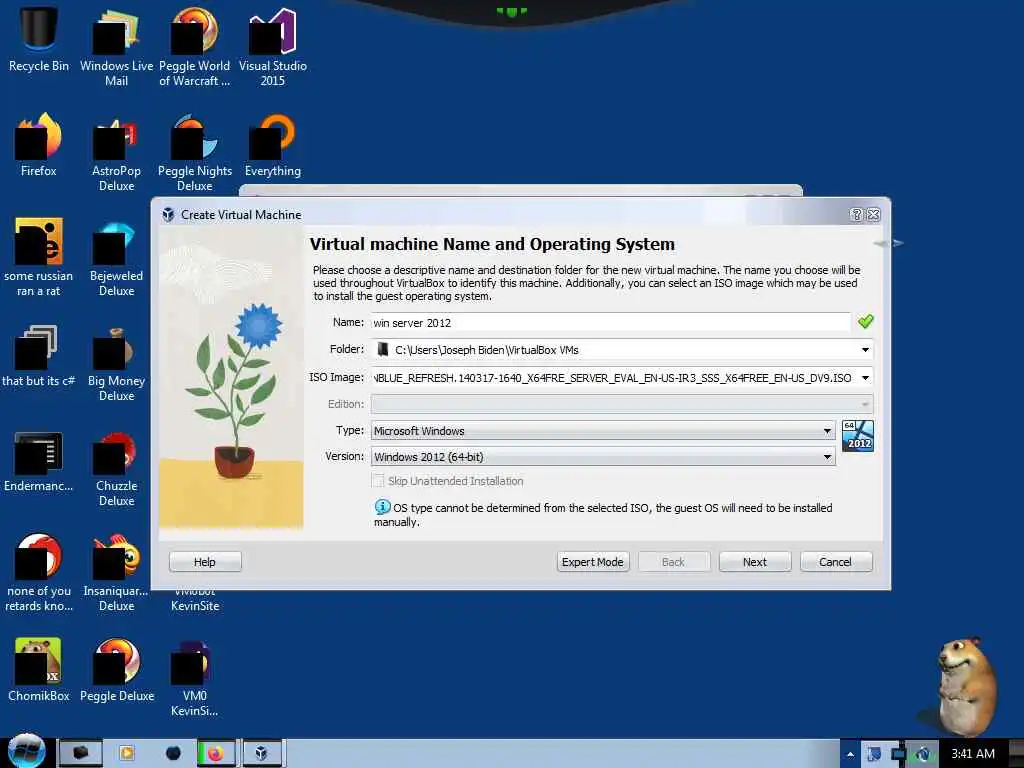Click the Help button
The height and width of the screenshot is (768, 1024).
pyautogui.click(x=205, y=562)
